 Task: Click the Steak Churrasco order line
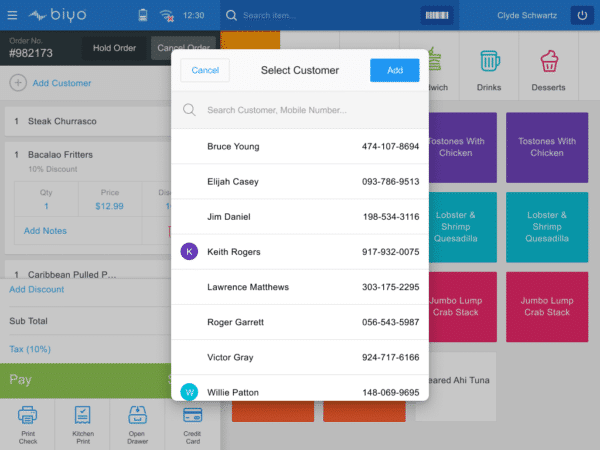click(x=88, y=121)
